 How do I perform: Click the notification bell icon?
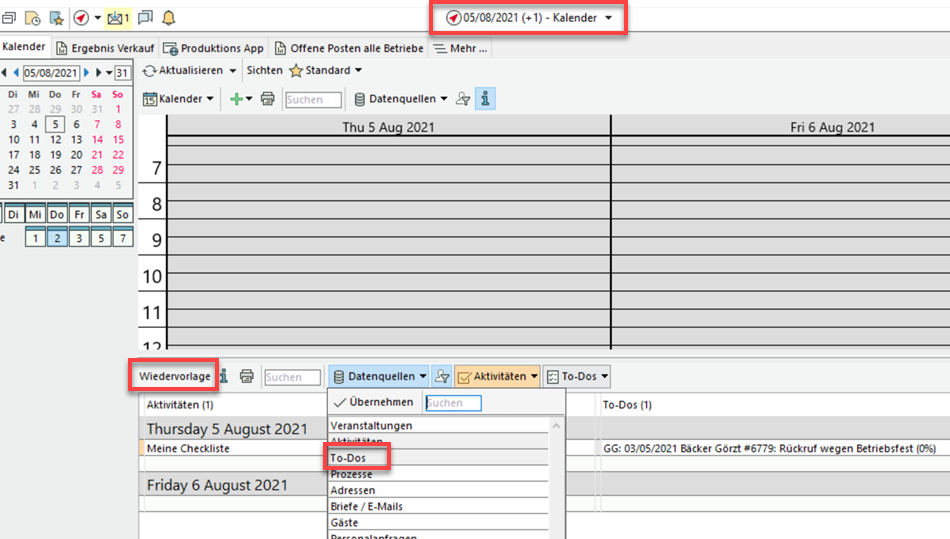click(168, 18)
